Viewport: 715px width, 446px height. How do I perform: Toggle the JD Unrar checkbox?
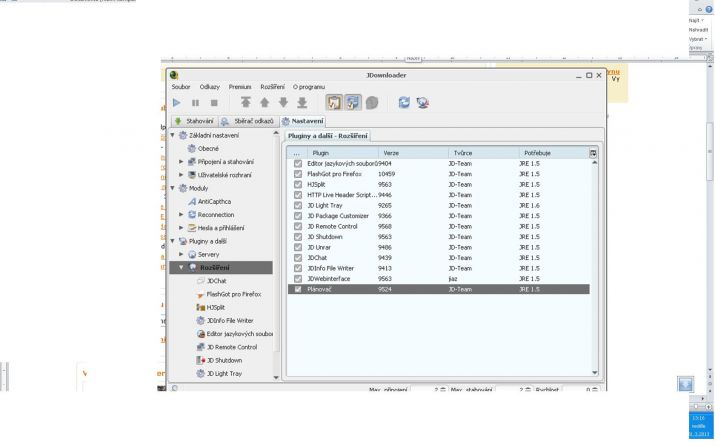click(298, 247)
